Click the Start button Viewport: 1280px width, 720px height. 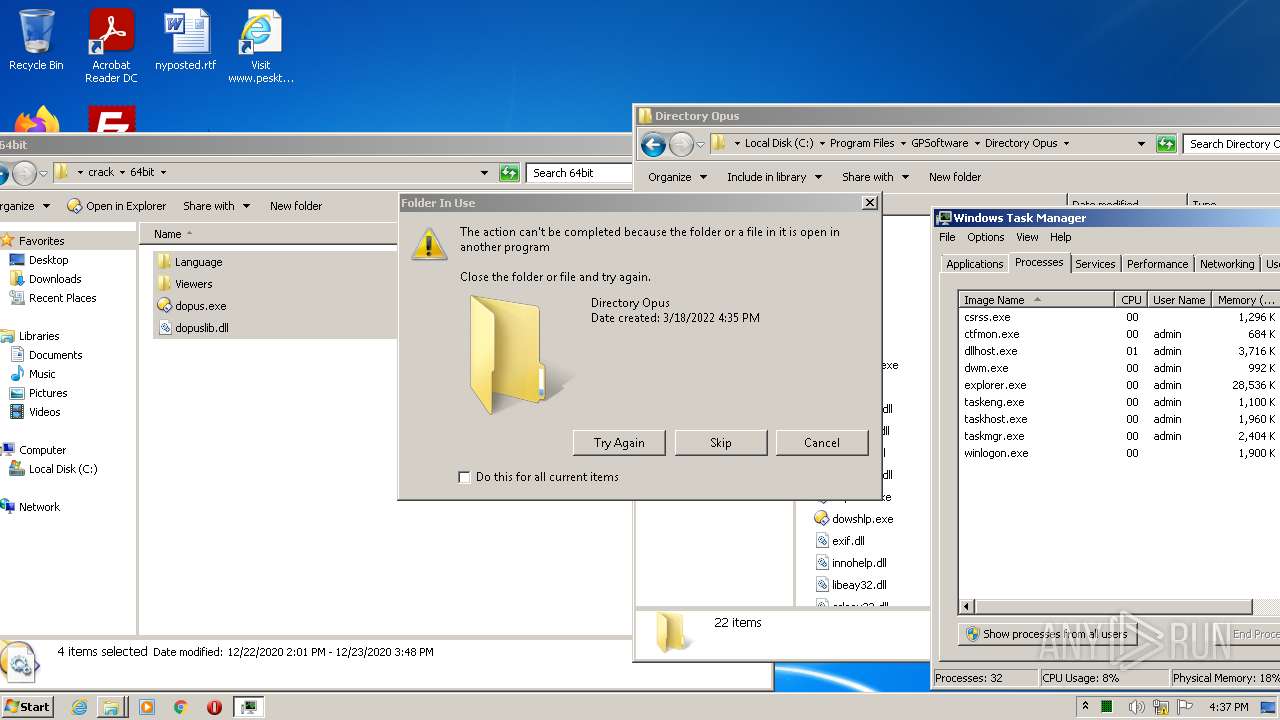(27, 706)
